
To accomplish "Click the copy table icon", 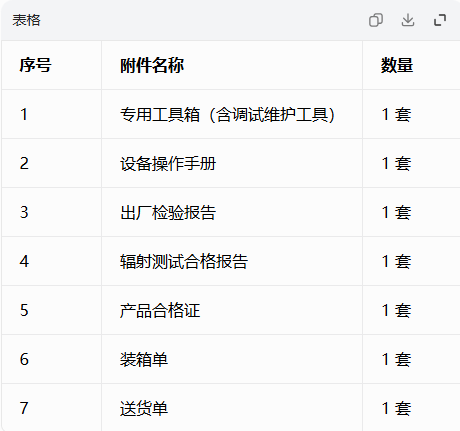I will pos(376,20).
